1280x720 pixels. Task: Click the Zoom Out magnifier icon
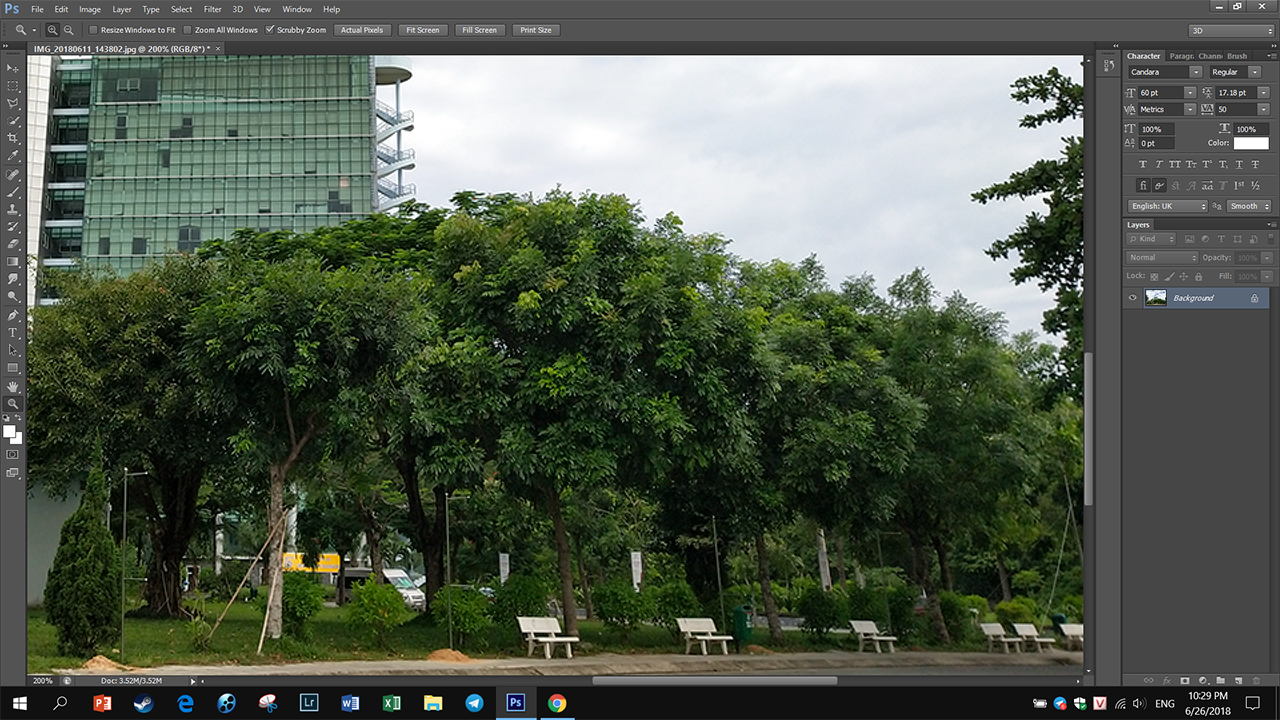tap(68, 30)
